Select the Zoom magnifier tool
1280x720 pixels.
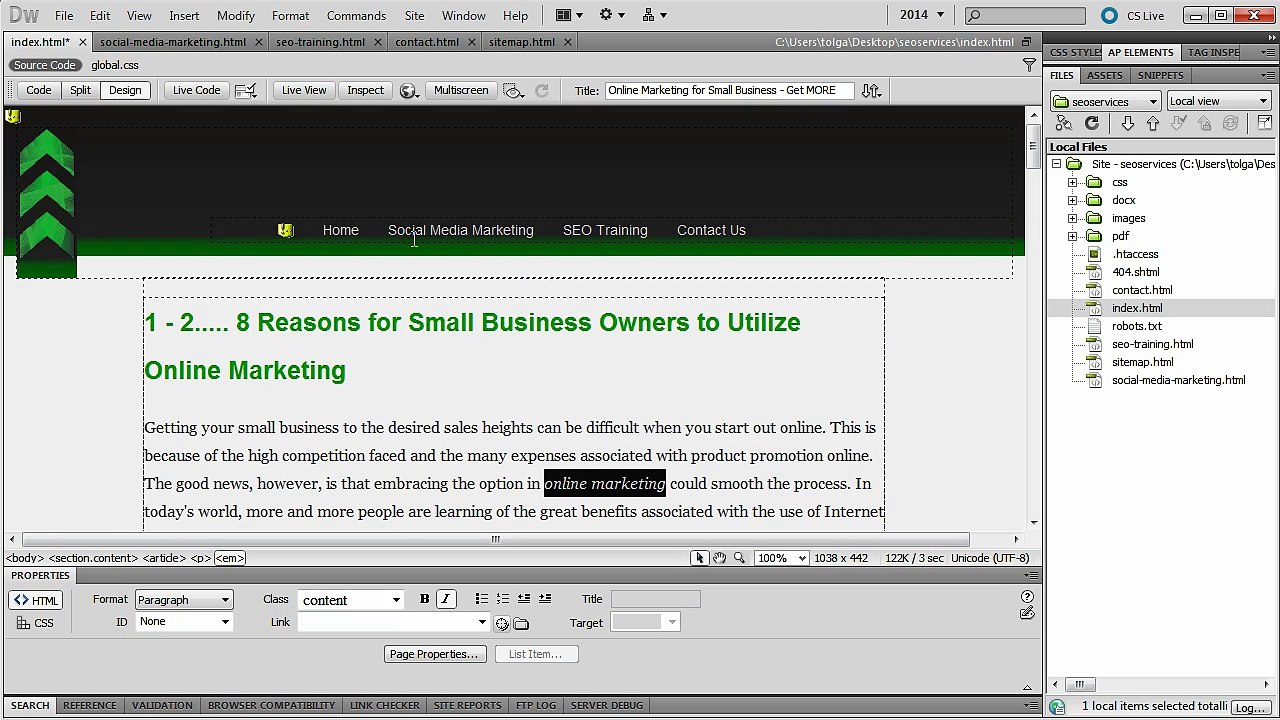(739, 558)
